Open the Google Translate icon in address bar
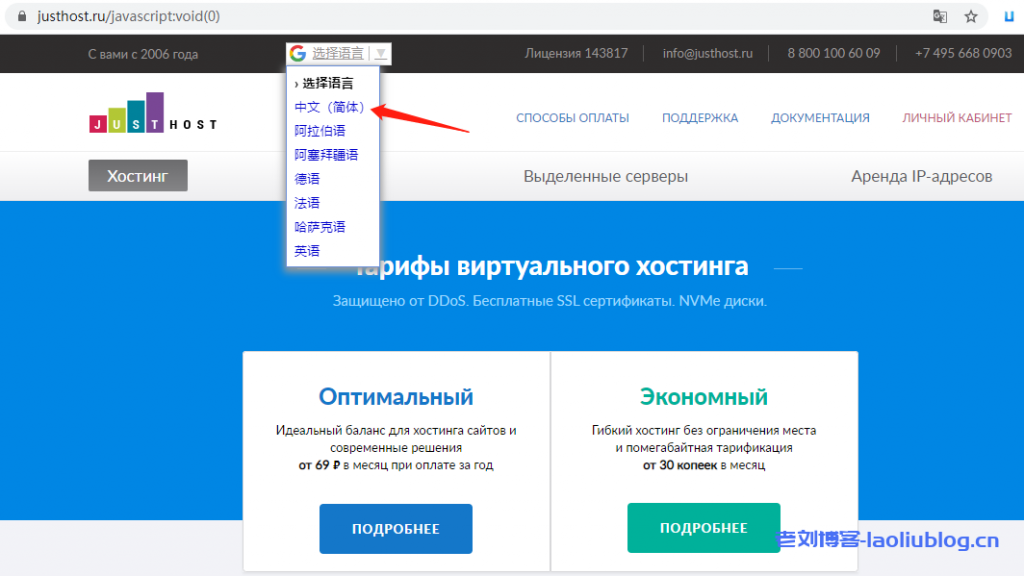The width and height of the screenshot is (1024, 576). [941, 16]
